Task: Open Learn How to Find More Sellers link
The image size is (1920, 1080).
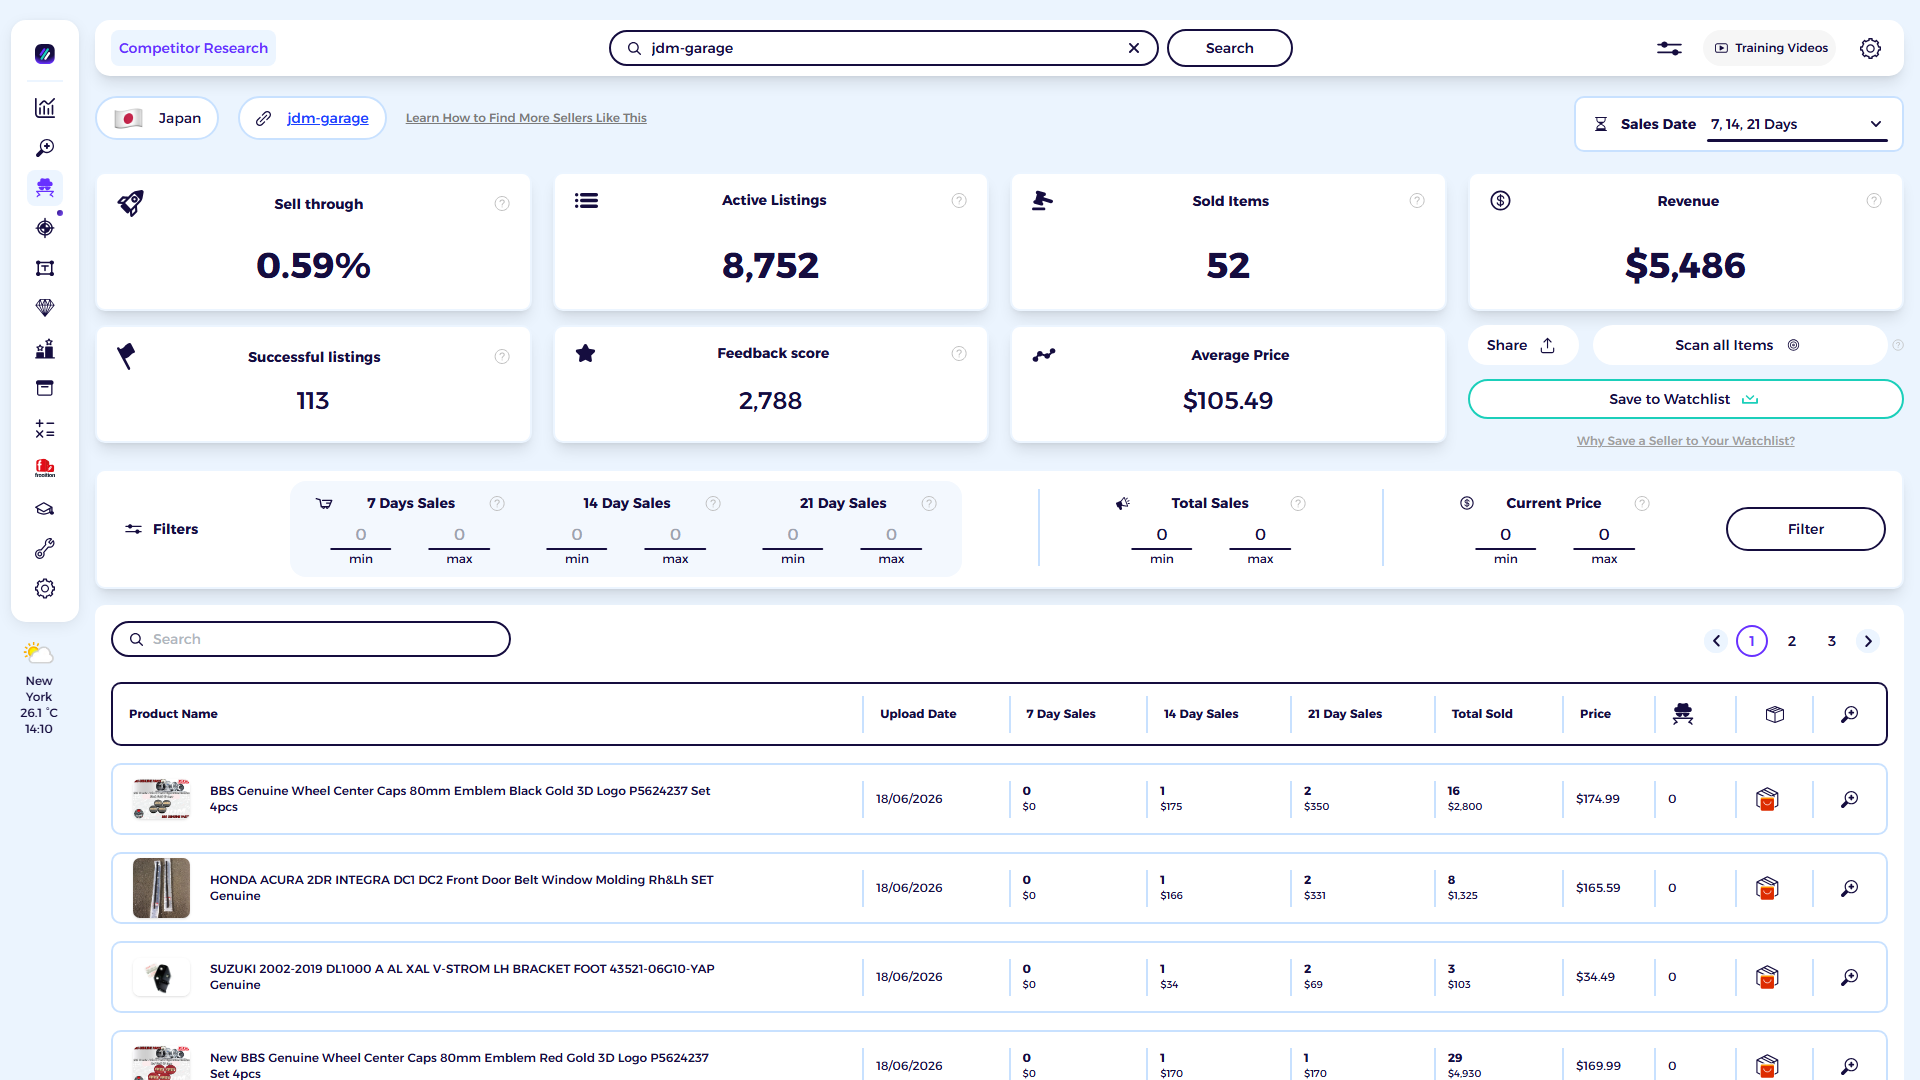Action: [x=526, y=118]
